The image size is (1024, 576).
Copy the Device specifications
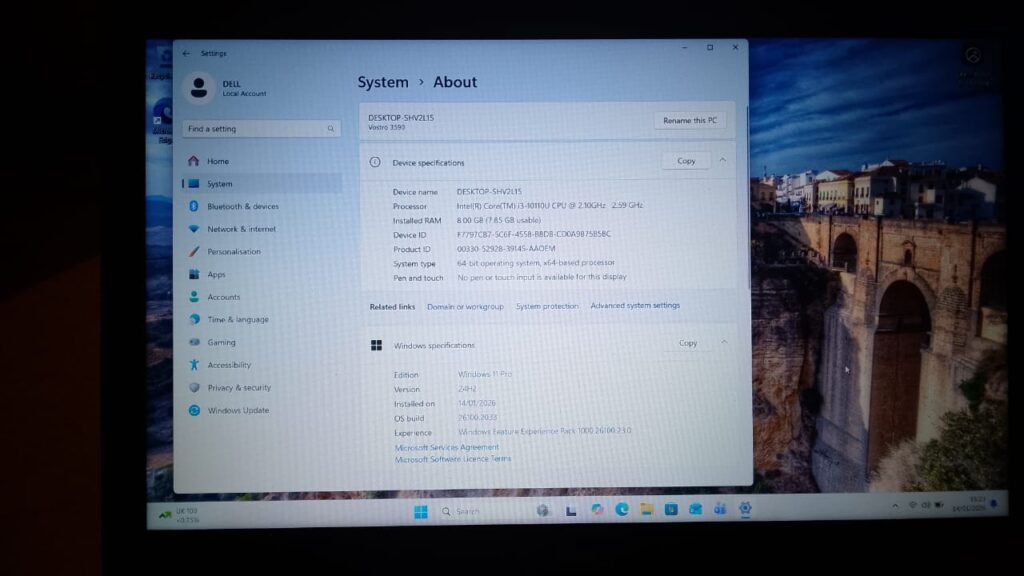tap(686, 160)
